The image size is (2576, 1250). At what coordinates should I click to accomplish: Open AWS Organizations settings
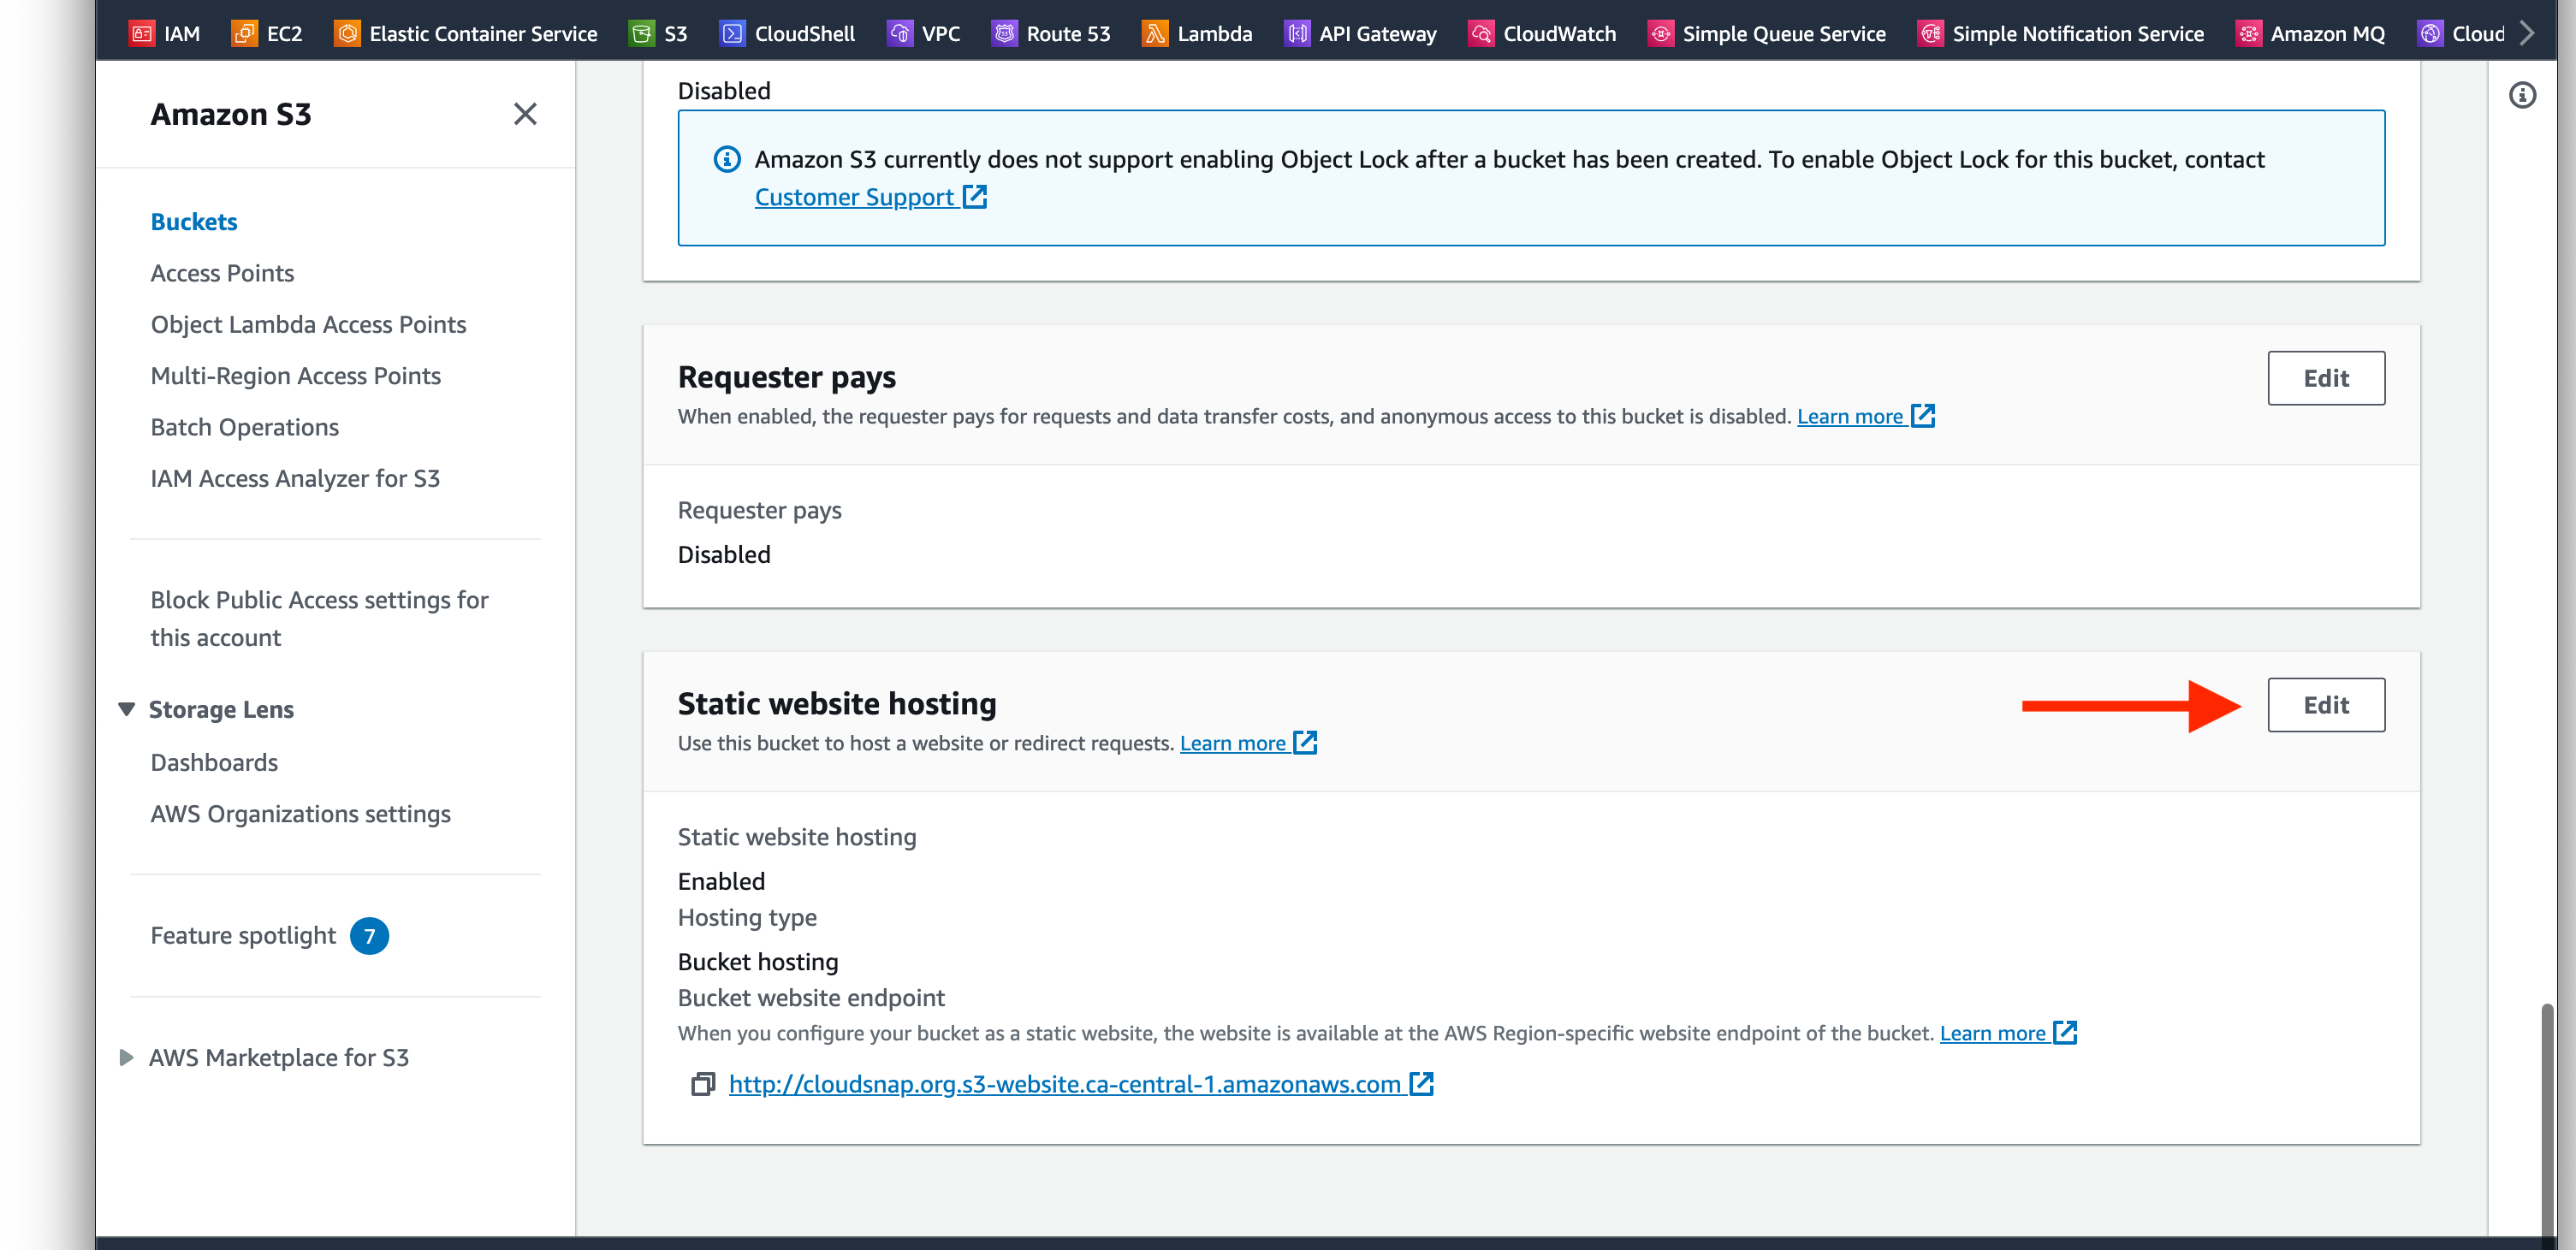300,814
